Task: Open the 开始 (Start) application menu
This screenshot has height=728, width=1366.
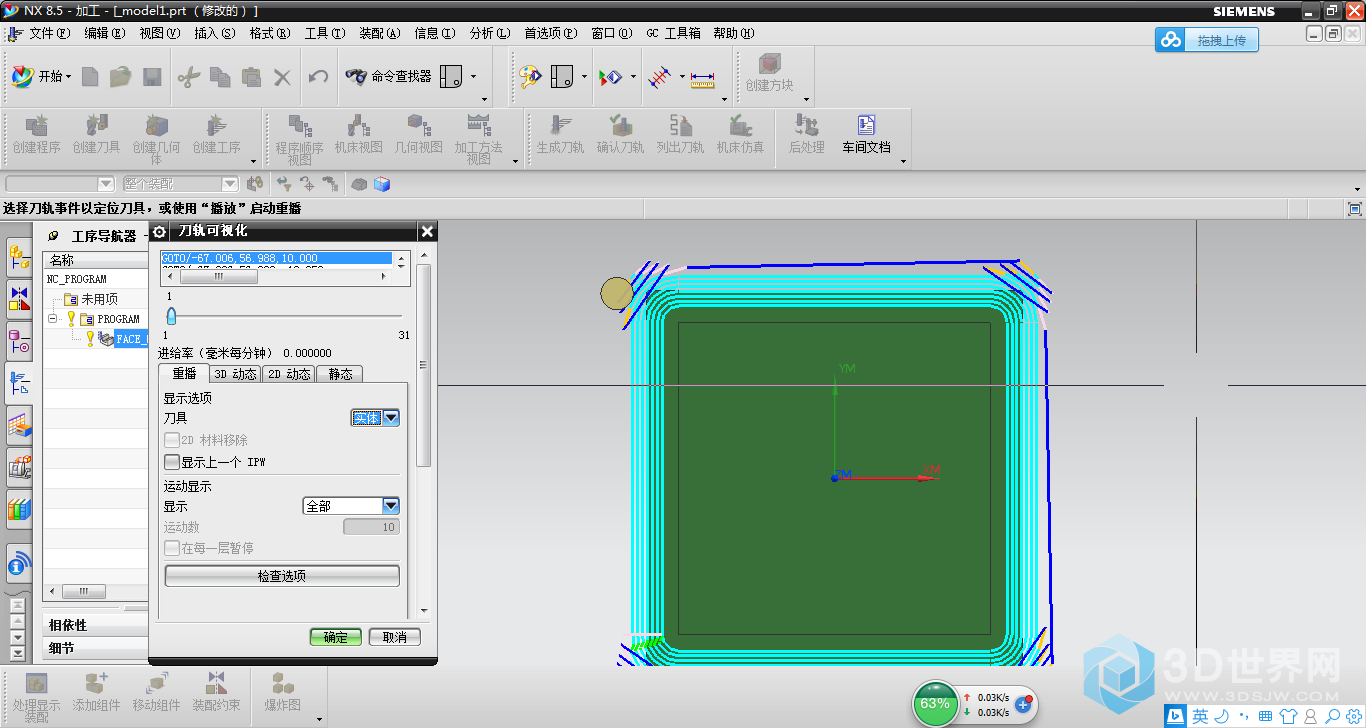Action: 41,76
